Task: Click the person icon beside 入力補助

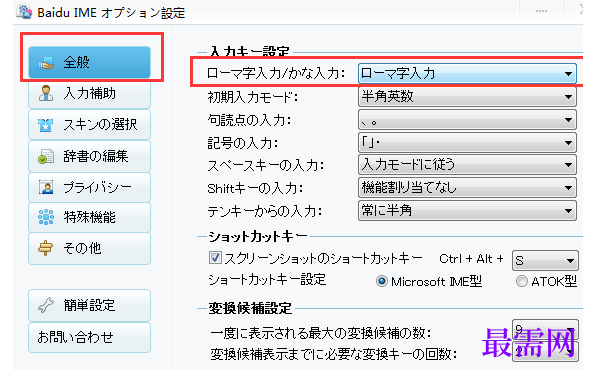Action: (x=46, y=93)
